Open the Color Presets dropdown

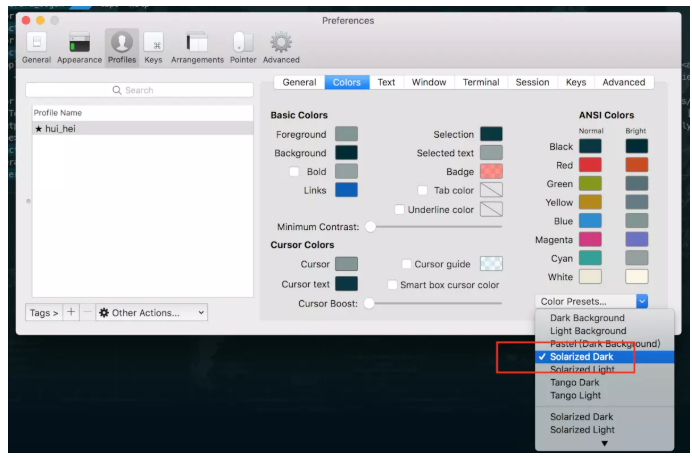tap(594, 301)
